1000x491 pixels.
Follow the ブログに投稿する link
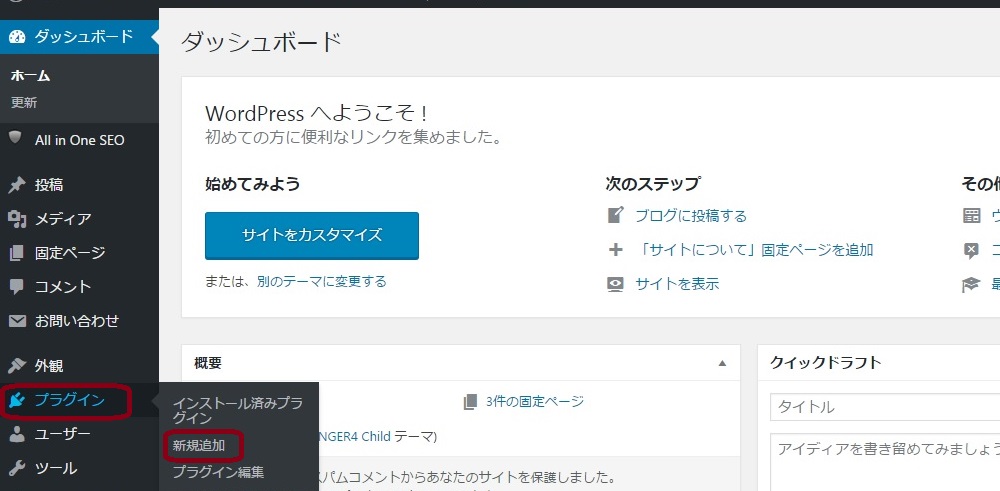(691, 216)
